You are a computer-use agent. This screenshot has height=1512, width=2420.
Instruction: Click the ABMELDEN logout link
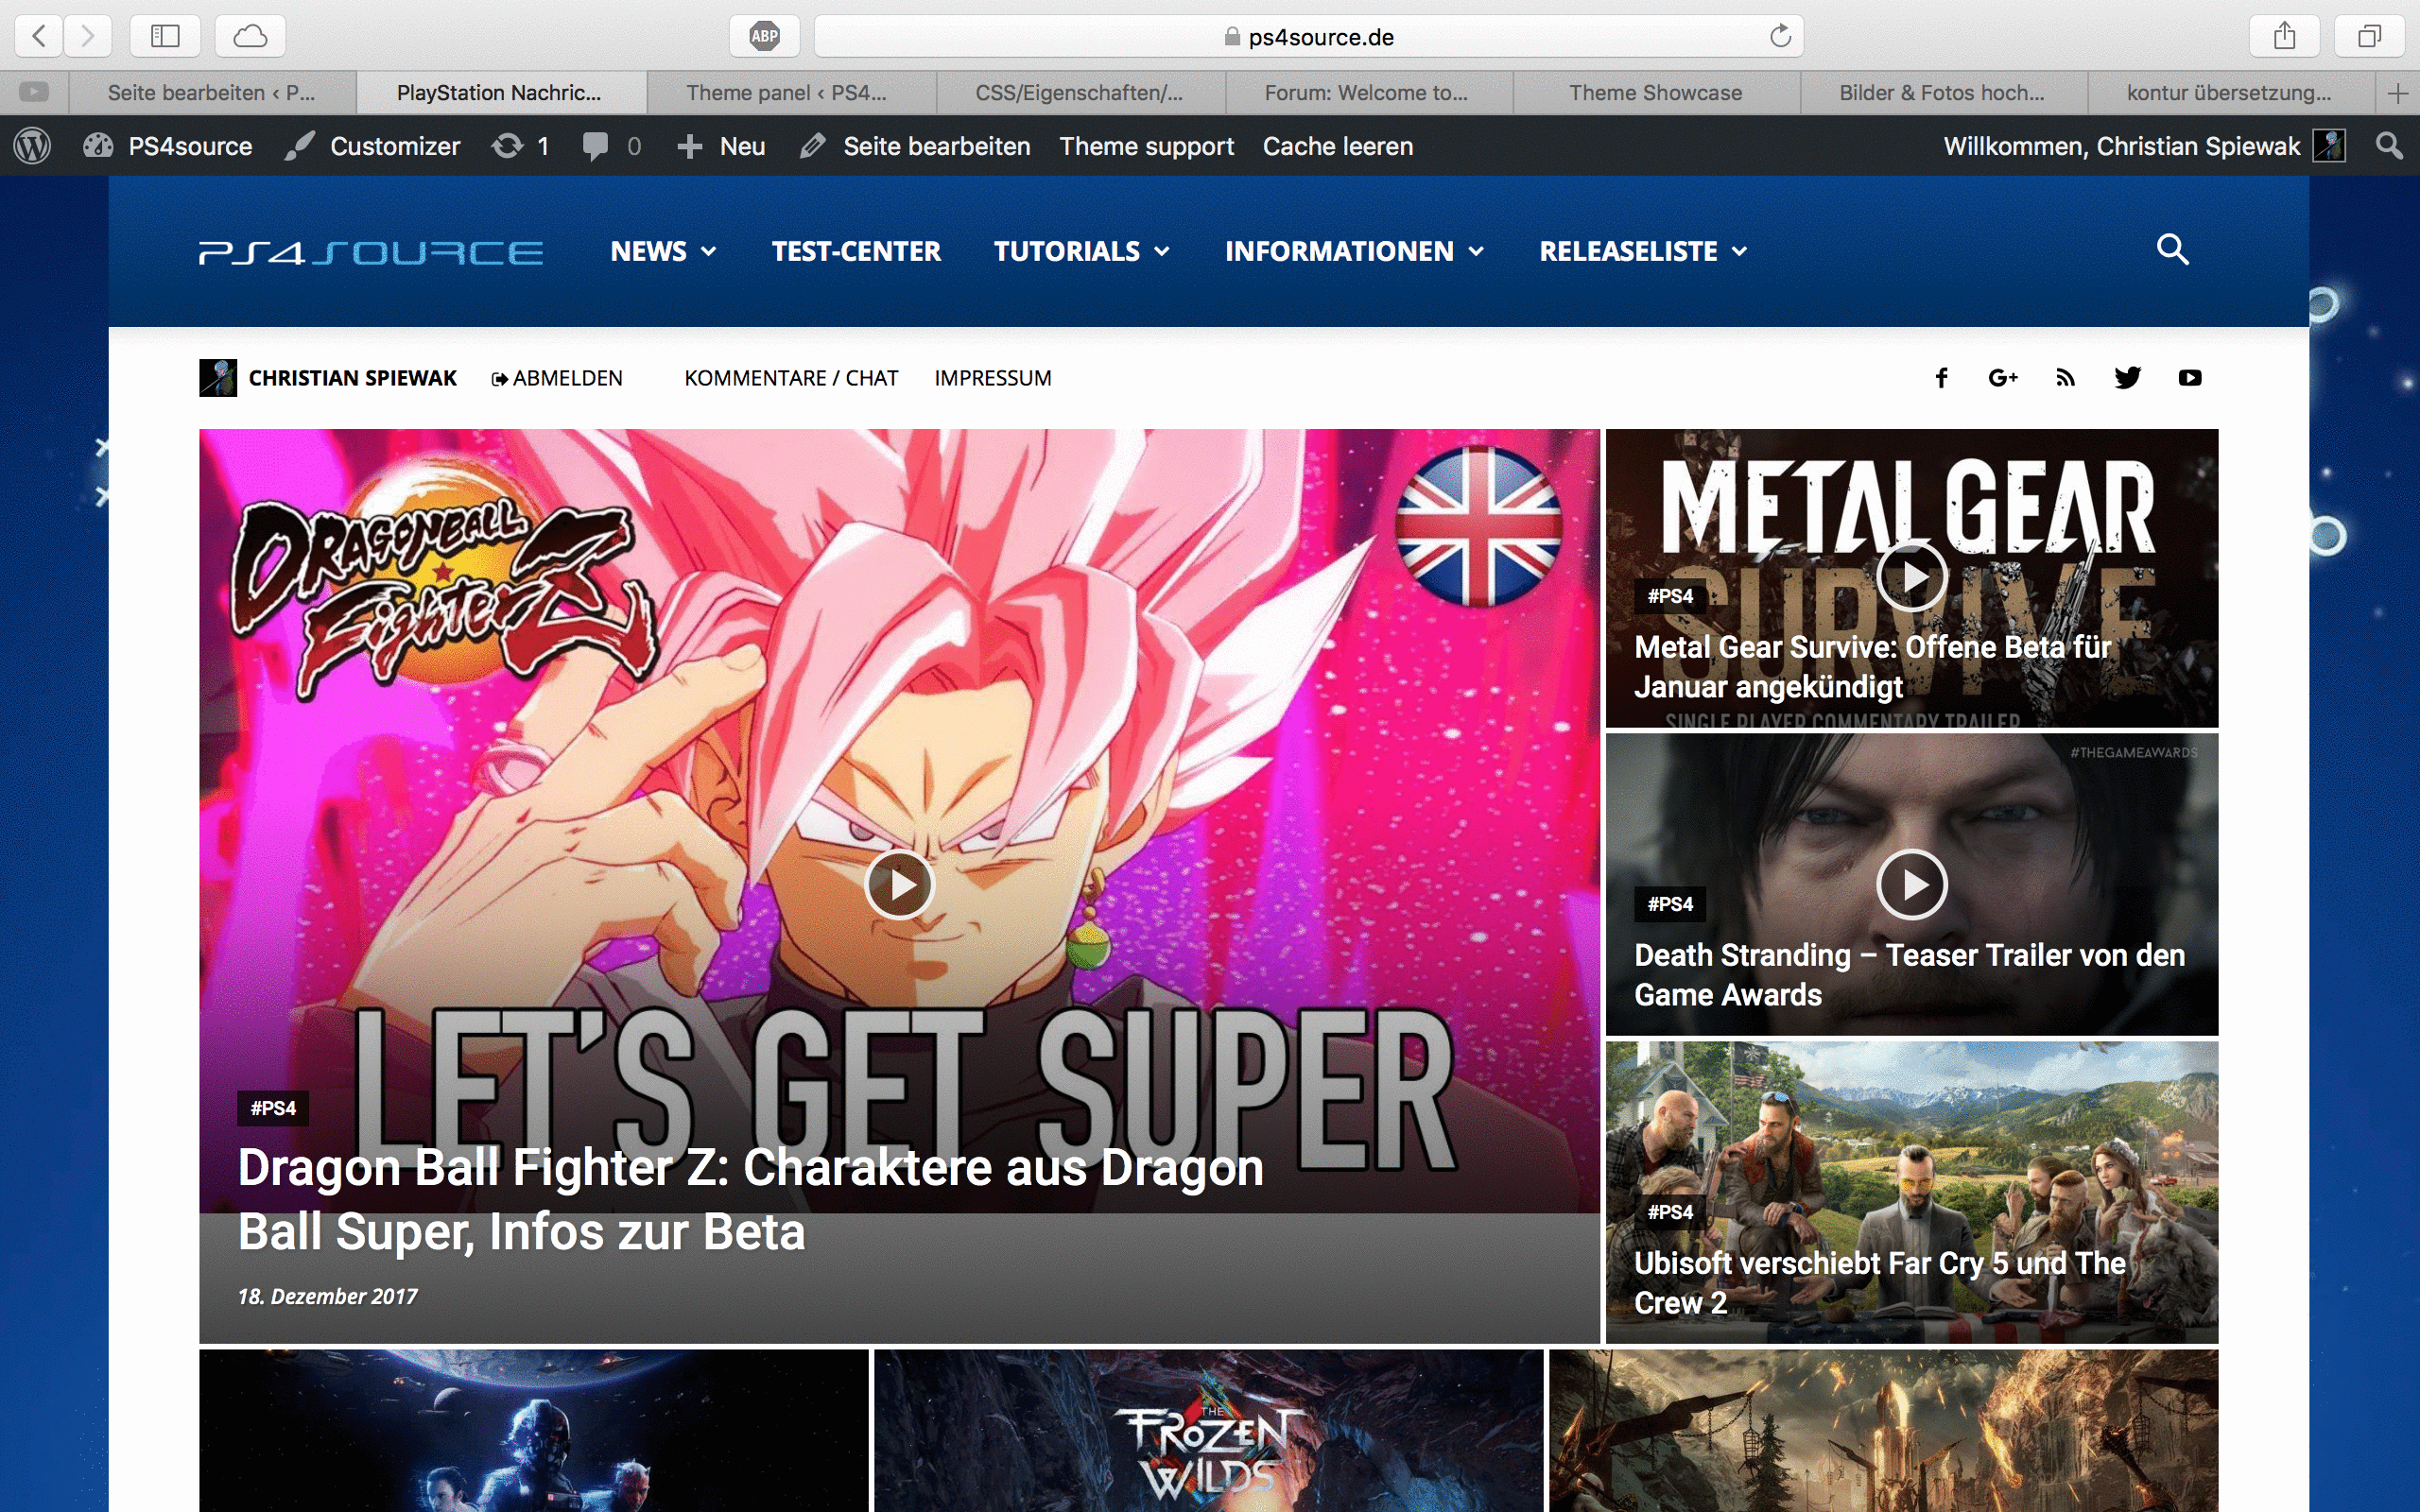(x=557, y=378)
